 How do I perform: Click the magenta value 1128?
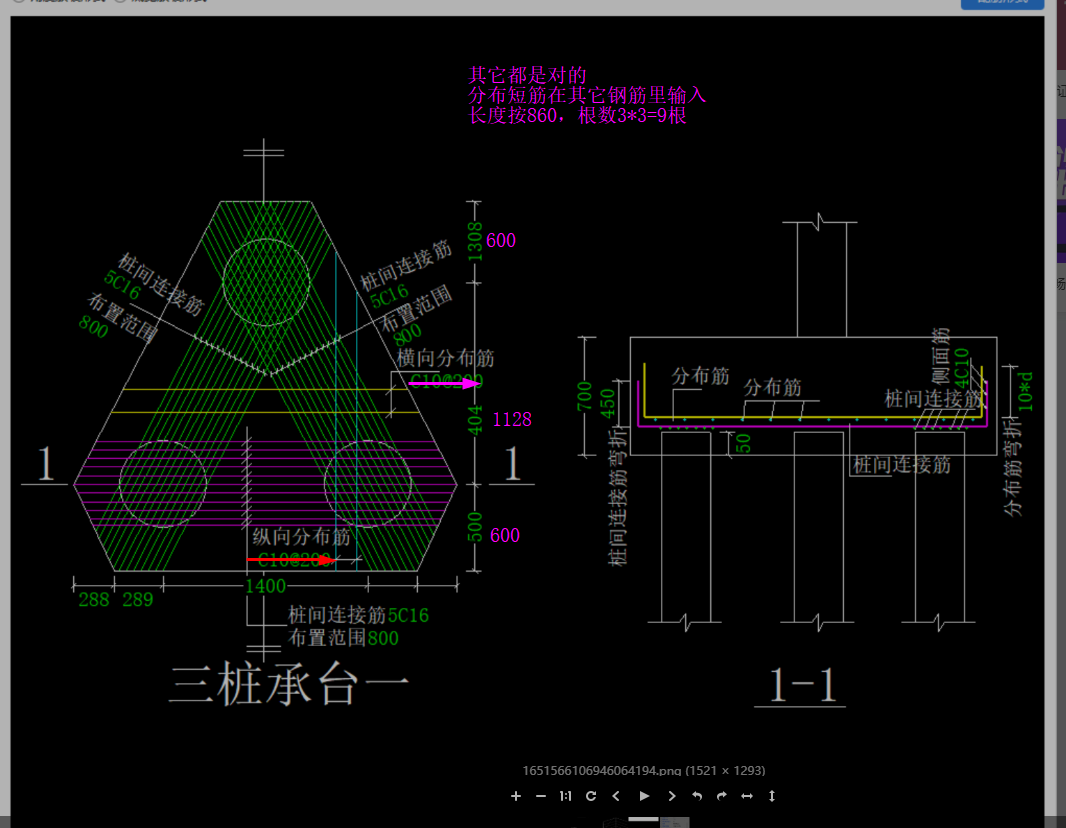[512, 419]
